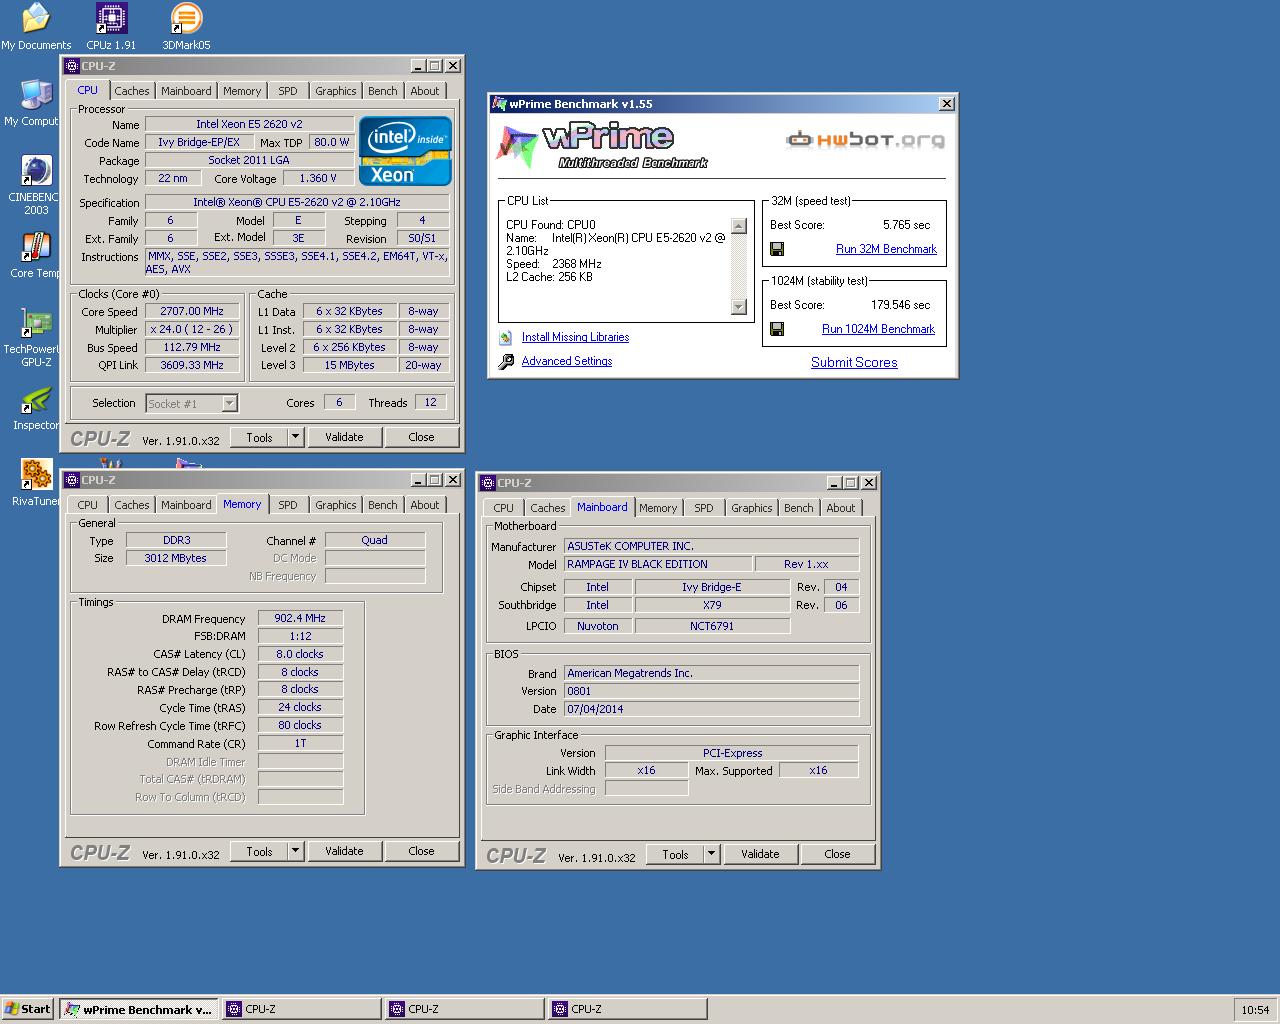Switch to Caches tab in top CPU-Z window
This screenshot has width=1280, height=1024.
pos(131,91)
